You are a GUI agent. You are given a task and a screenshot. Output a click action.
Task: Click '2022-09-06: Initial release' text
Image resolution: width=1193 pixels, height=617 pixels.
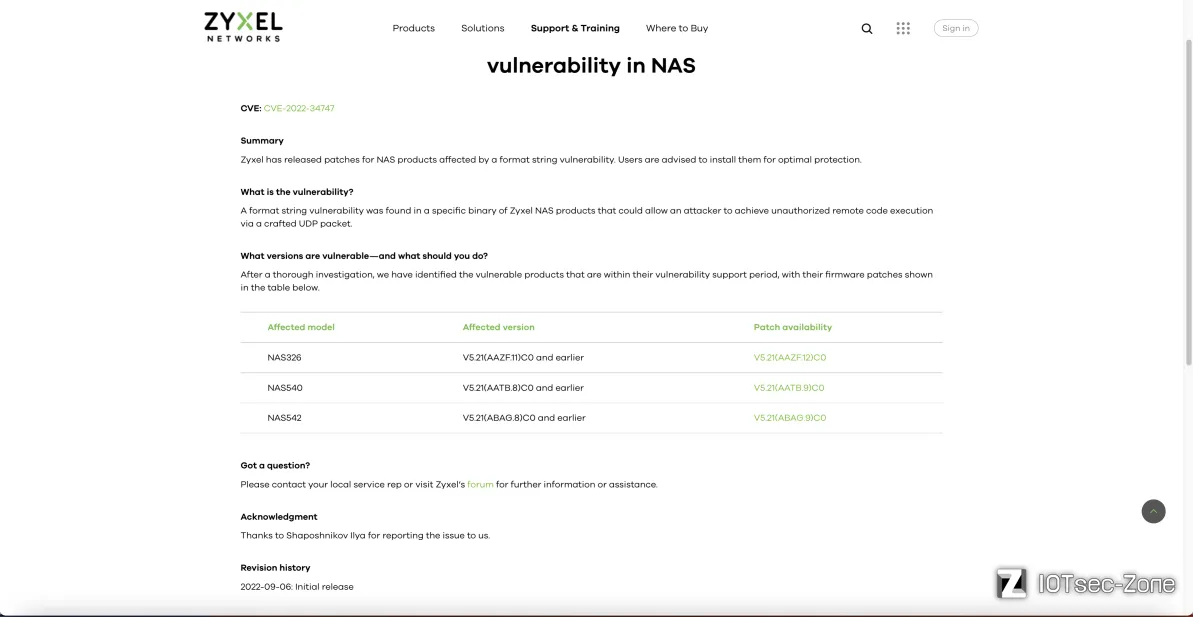click(297, 587)
